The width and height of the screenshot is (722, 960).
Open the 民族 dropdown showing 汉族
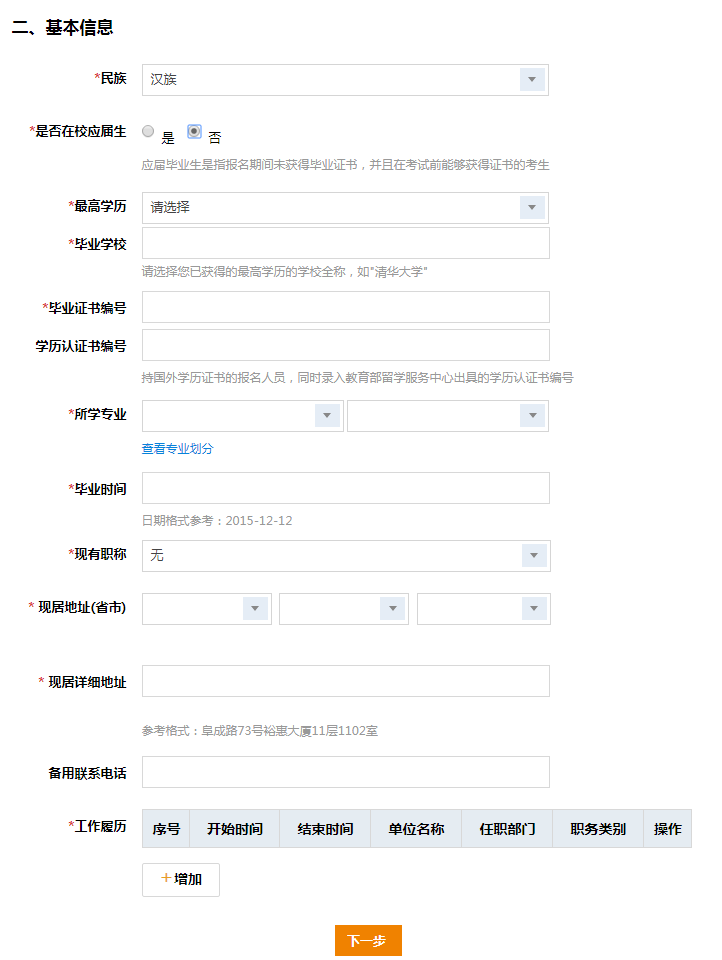[x=345, y=80]
